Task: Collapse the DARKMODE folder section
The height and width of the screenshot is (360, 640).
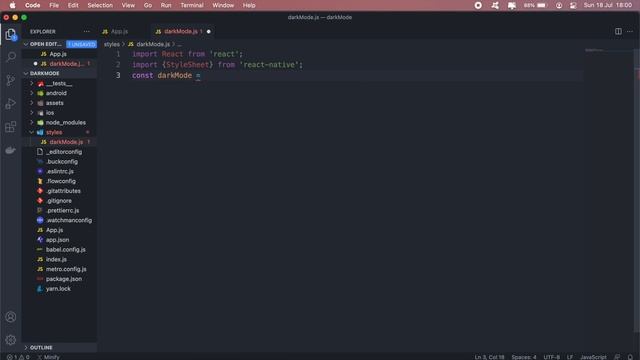Action: tap(59, 73)
